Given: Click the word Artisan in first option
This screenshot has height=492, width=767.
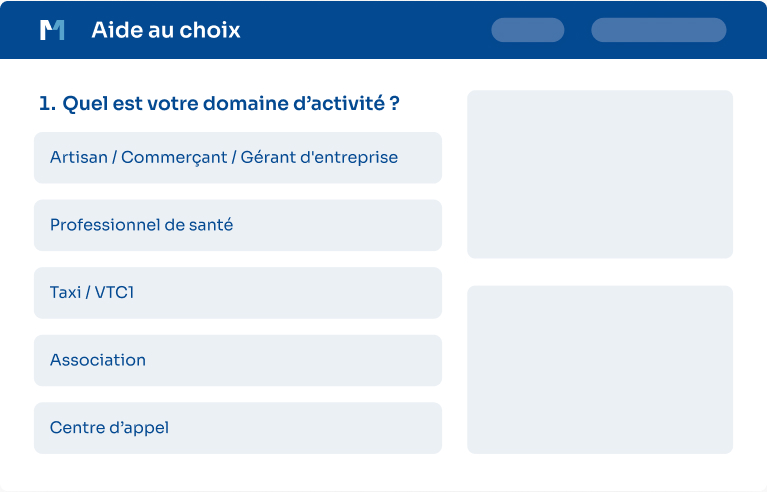Looking at the screenshot, I should point(79,157).
